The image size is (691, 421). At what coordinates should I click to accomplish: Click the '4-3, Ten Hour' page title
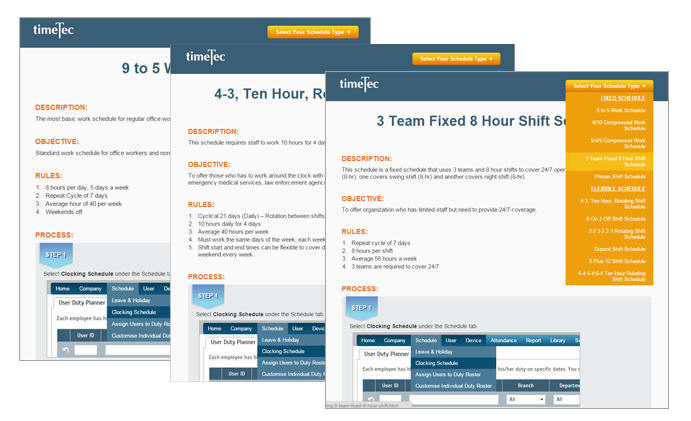tap(269, 94)
